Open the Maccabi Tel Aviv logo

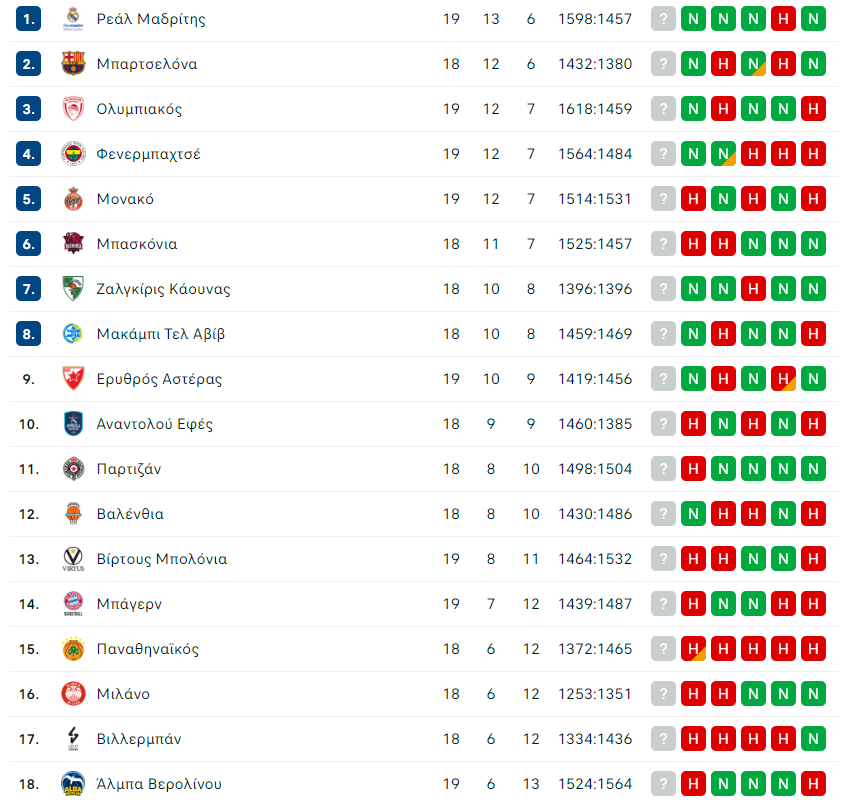[x=73, y=333]
